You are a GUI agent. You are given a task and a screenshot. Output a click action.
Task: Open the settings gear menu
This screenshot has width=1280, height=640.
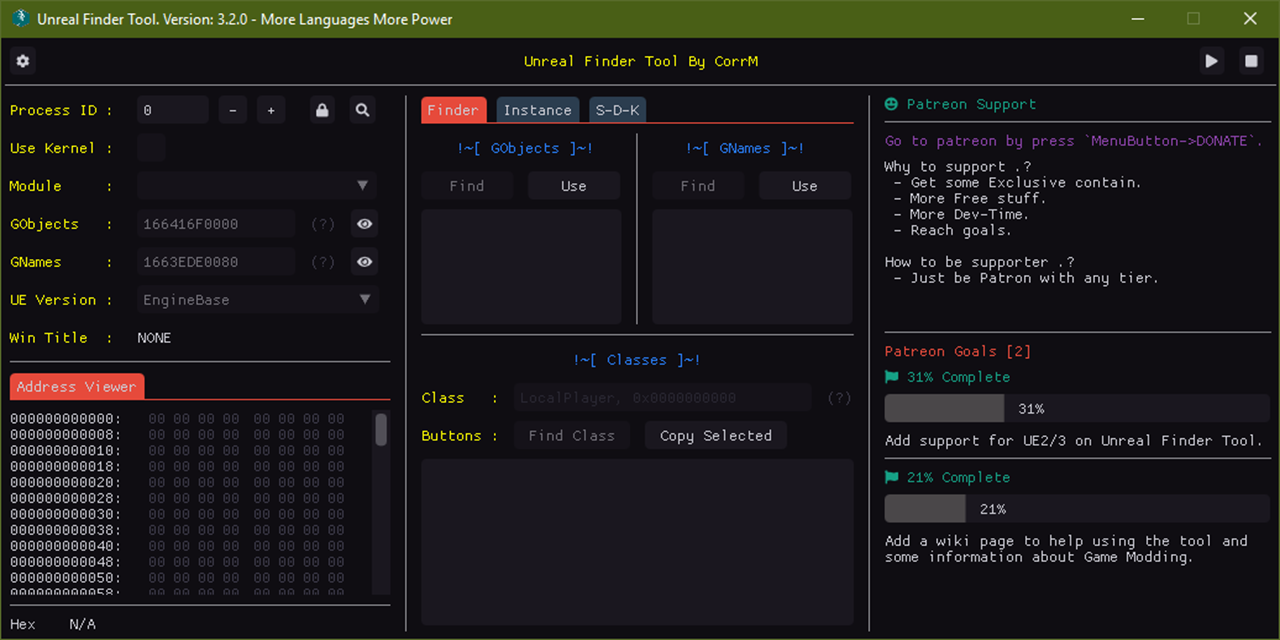point(23,61)
